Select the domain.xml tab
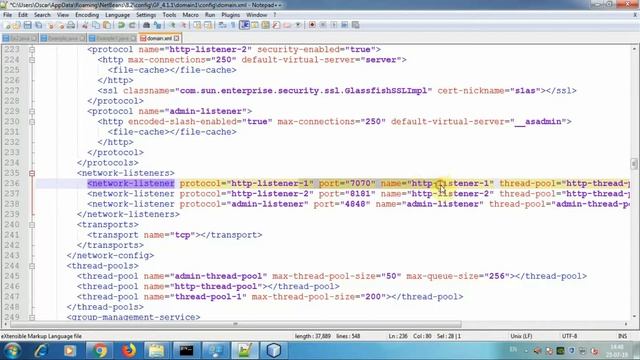 pos(159,38)
